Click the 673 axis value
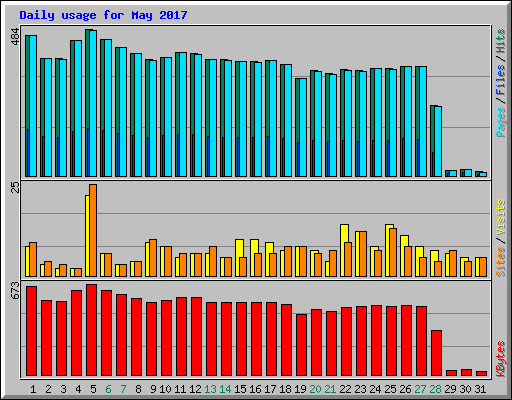512x400 pixels. tap(15, 290)
